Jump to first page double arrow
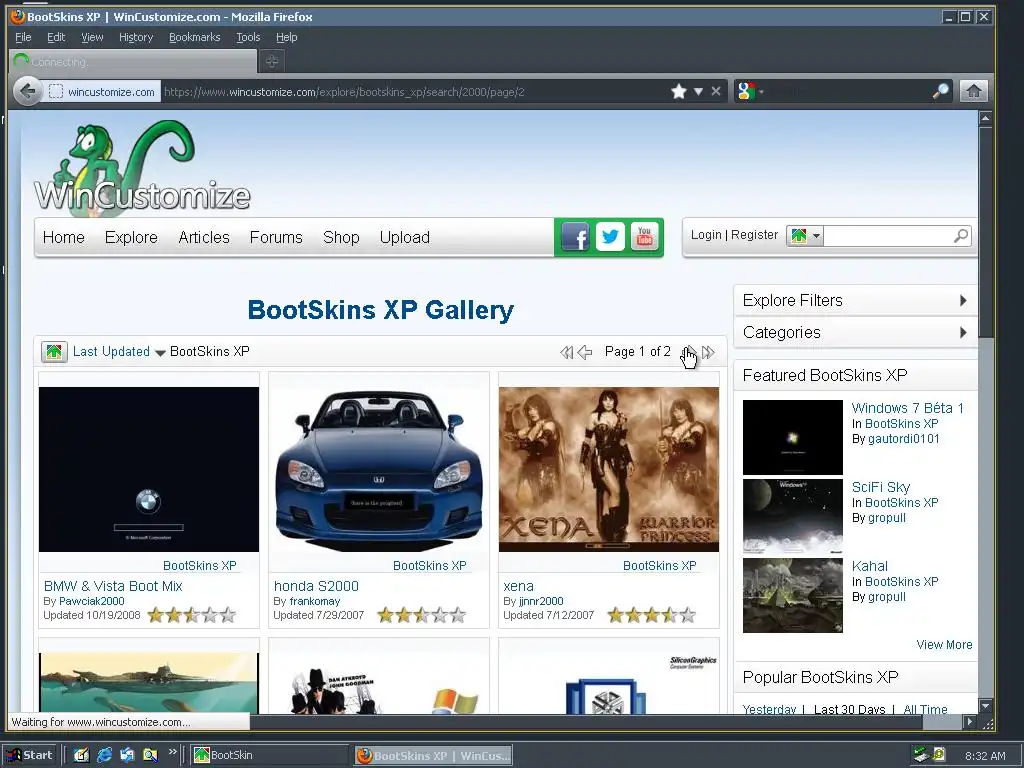Screen dimensions: 1024x768 [566, 353]
